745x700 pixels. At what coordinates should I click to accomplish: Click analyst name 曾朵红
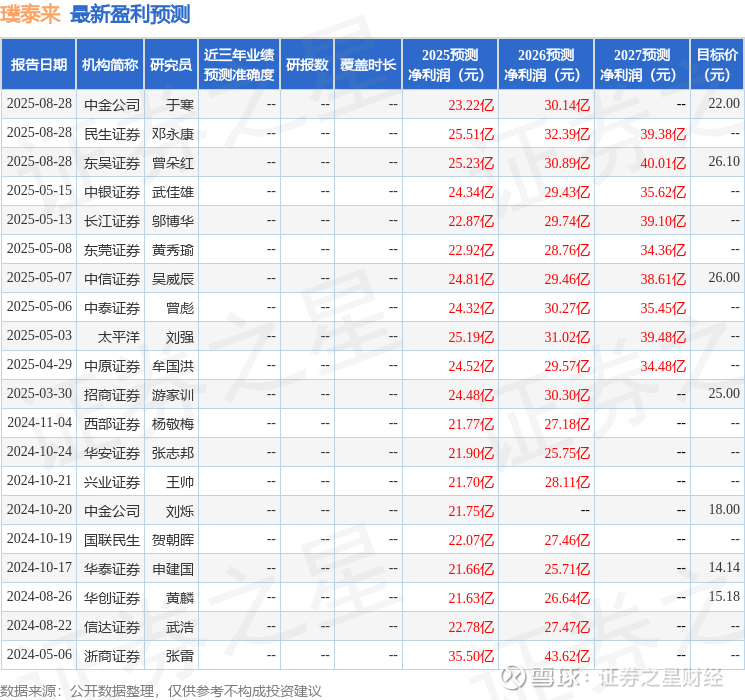pos(172,163)
